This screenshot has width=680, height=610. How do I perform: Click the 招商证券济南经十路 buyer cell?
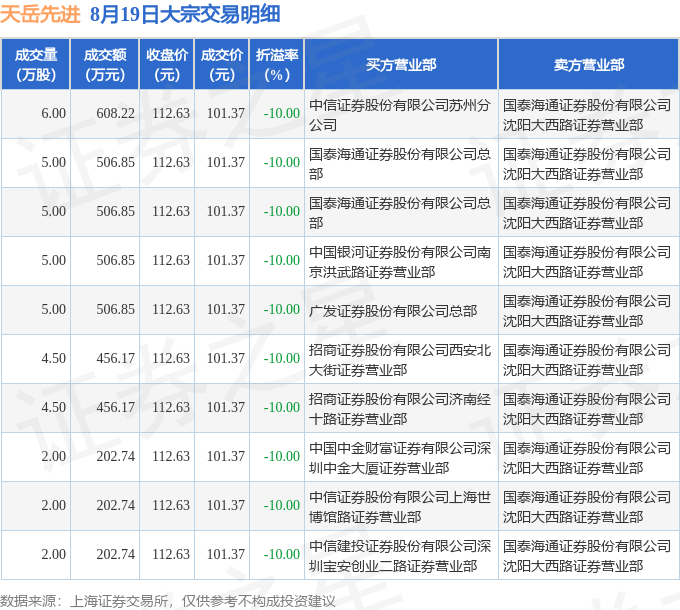400,409
